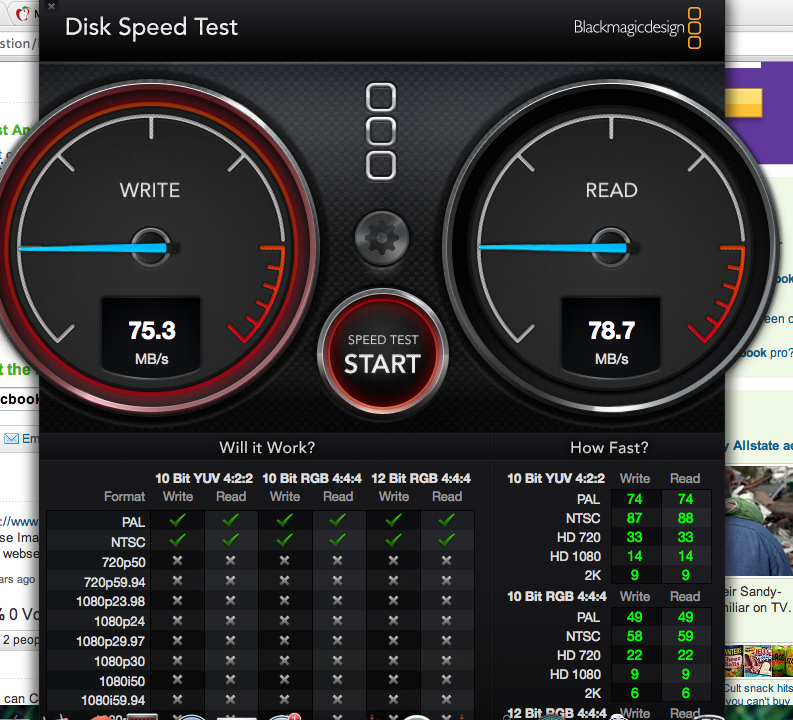Image resolution: width=793 pixels, height=720 pixels.
Task: Click the Blackmagicdesign logo
Action: [x=637, y=27]
